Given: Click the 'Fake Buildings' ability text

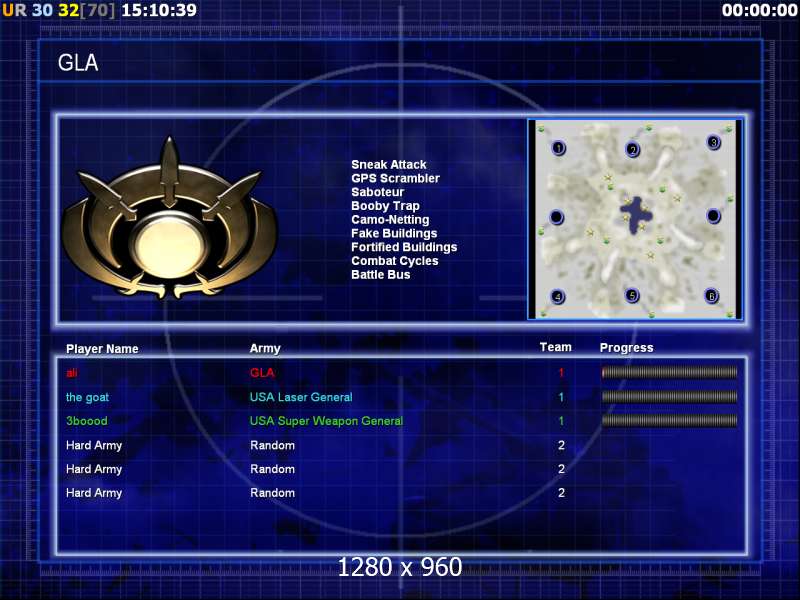Looking at the screenshot, I should pyautogui.click(x=394, y=234).
